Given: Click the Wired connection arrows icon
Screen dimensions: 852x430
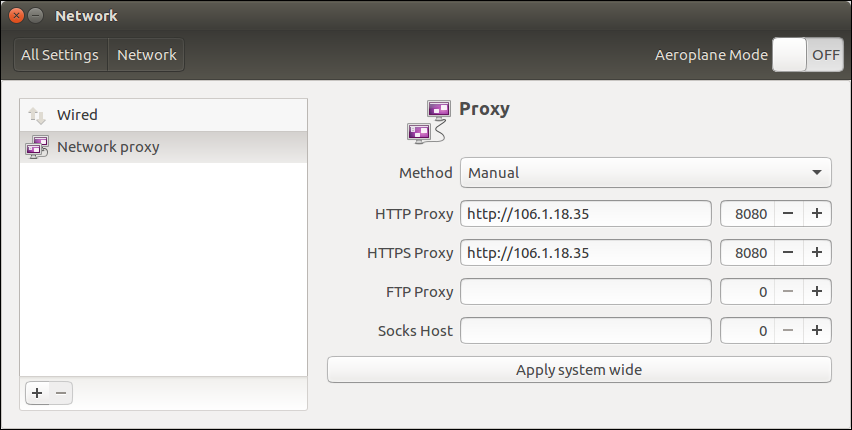Looking at the screenshot, I should [37, 115].
